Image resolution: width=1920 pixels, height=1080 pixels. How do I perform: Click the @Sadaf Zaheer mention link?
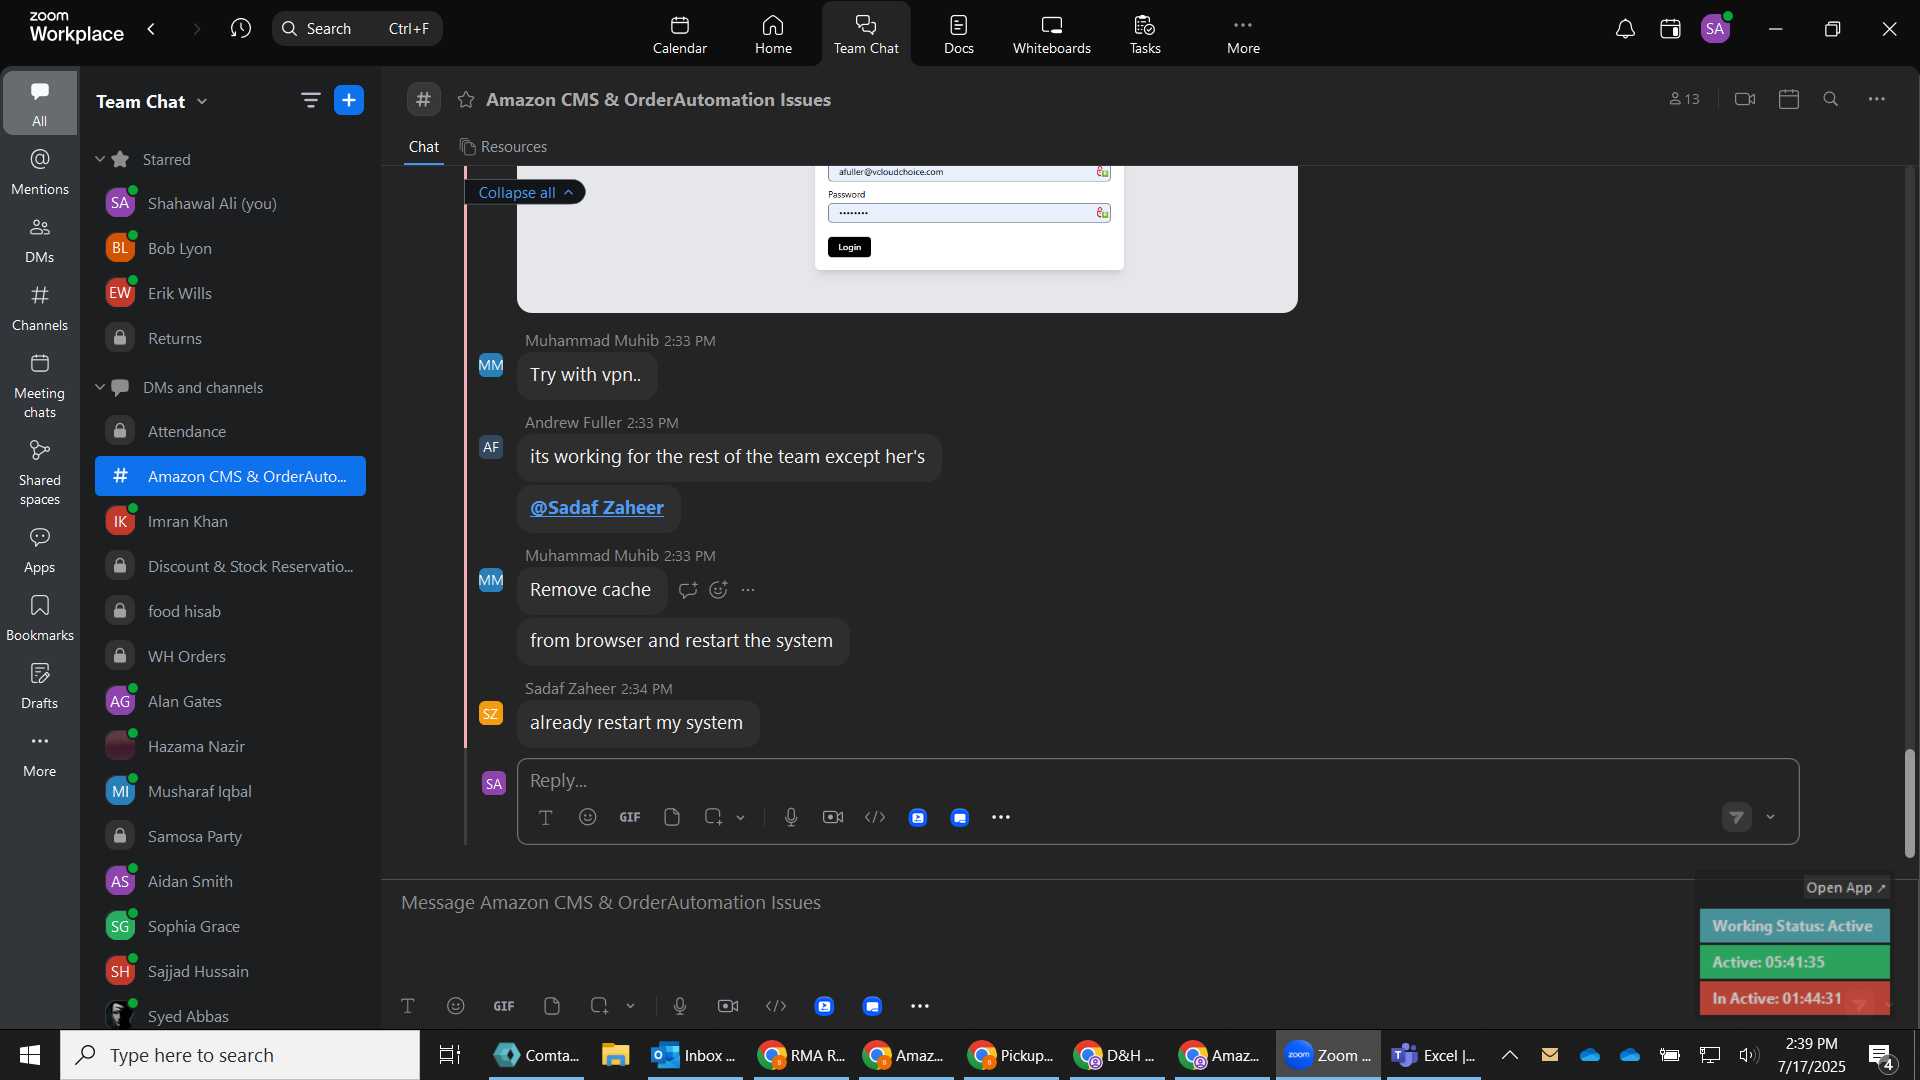(x=597, y=508)
